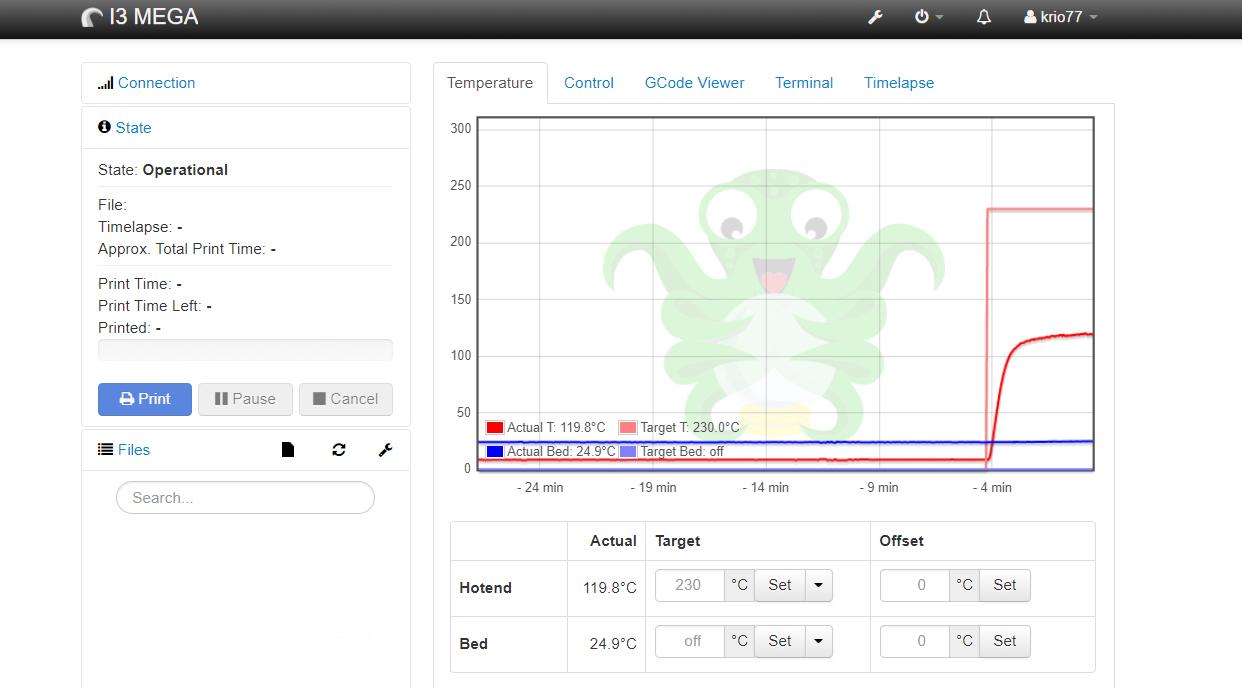Click the blue Print button
This screenshot has height=688, width=1242.
145,399
